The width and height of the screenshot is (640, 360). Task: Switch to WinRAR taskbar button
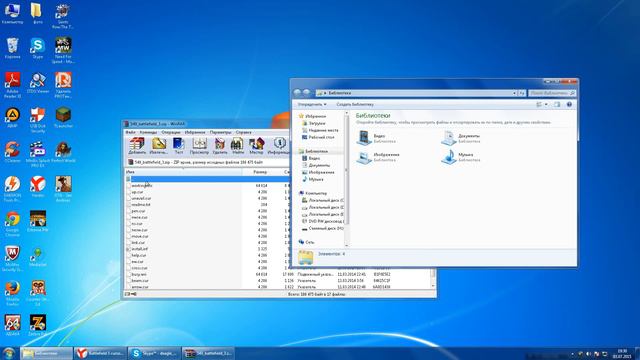point(208,353)
